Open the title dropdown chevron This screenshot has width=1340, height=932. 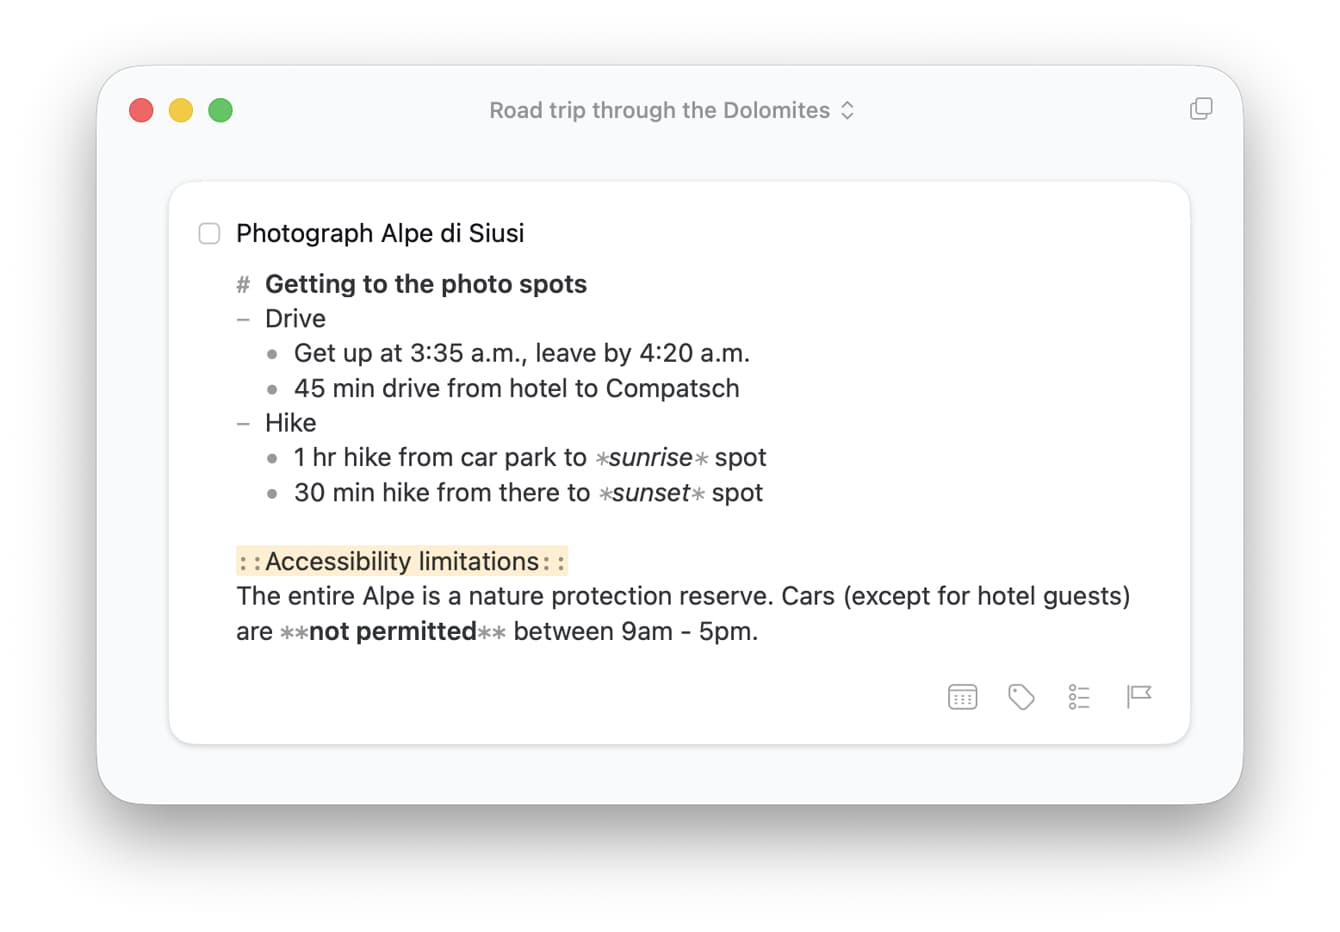pos(847,110)
